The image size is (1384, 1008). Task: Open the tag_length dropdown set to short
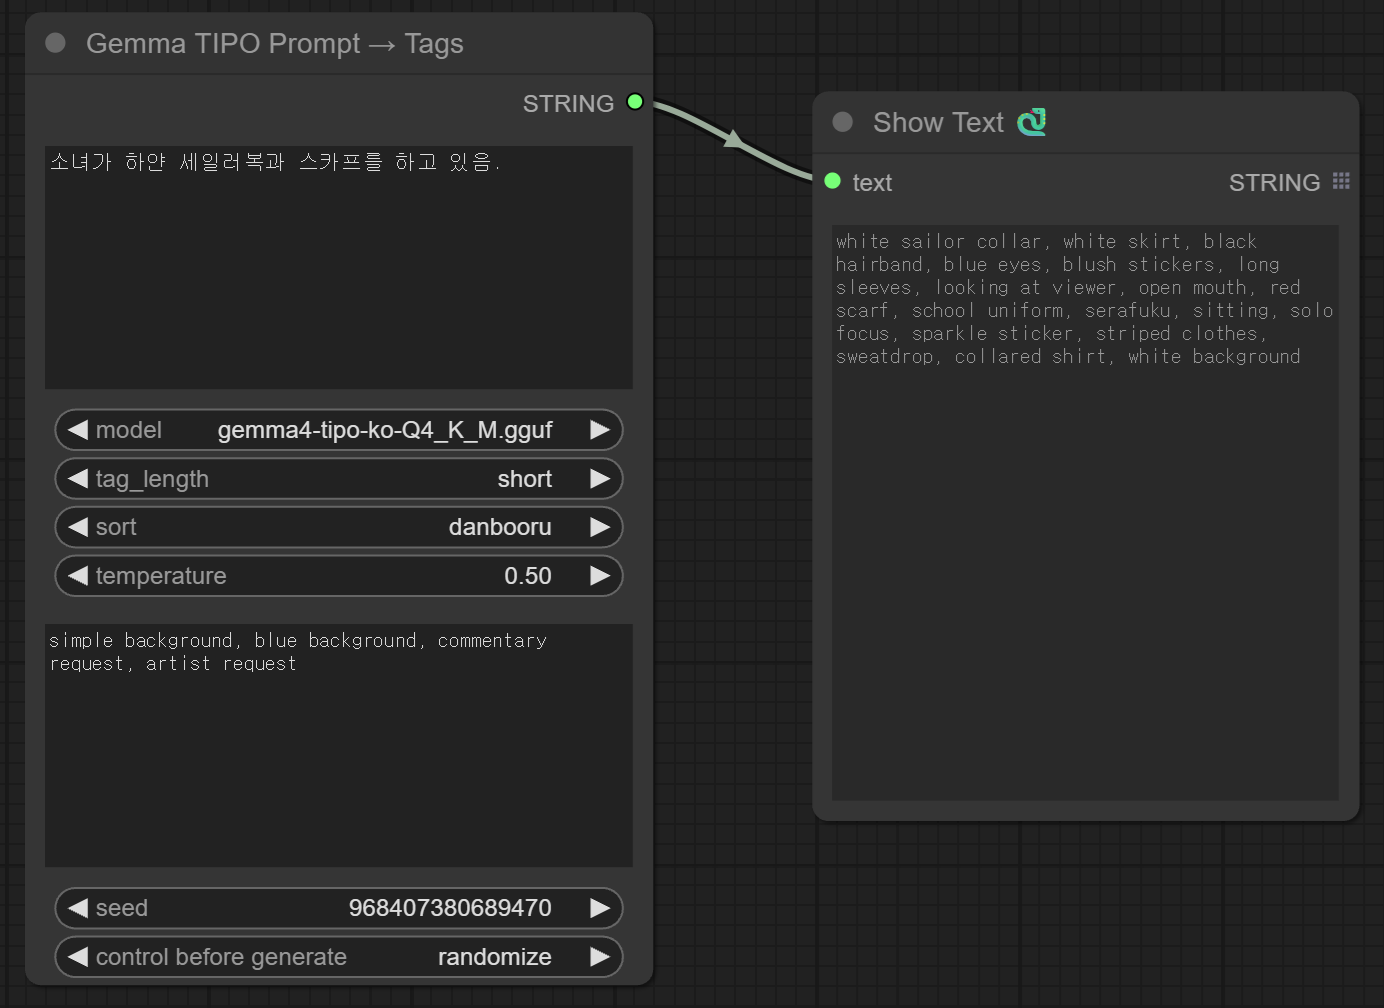(x=339, y=479)
